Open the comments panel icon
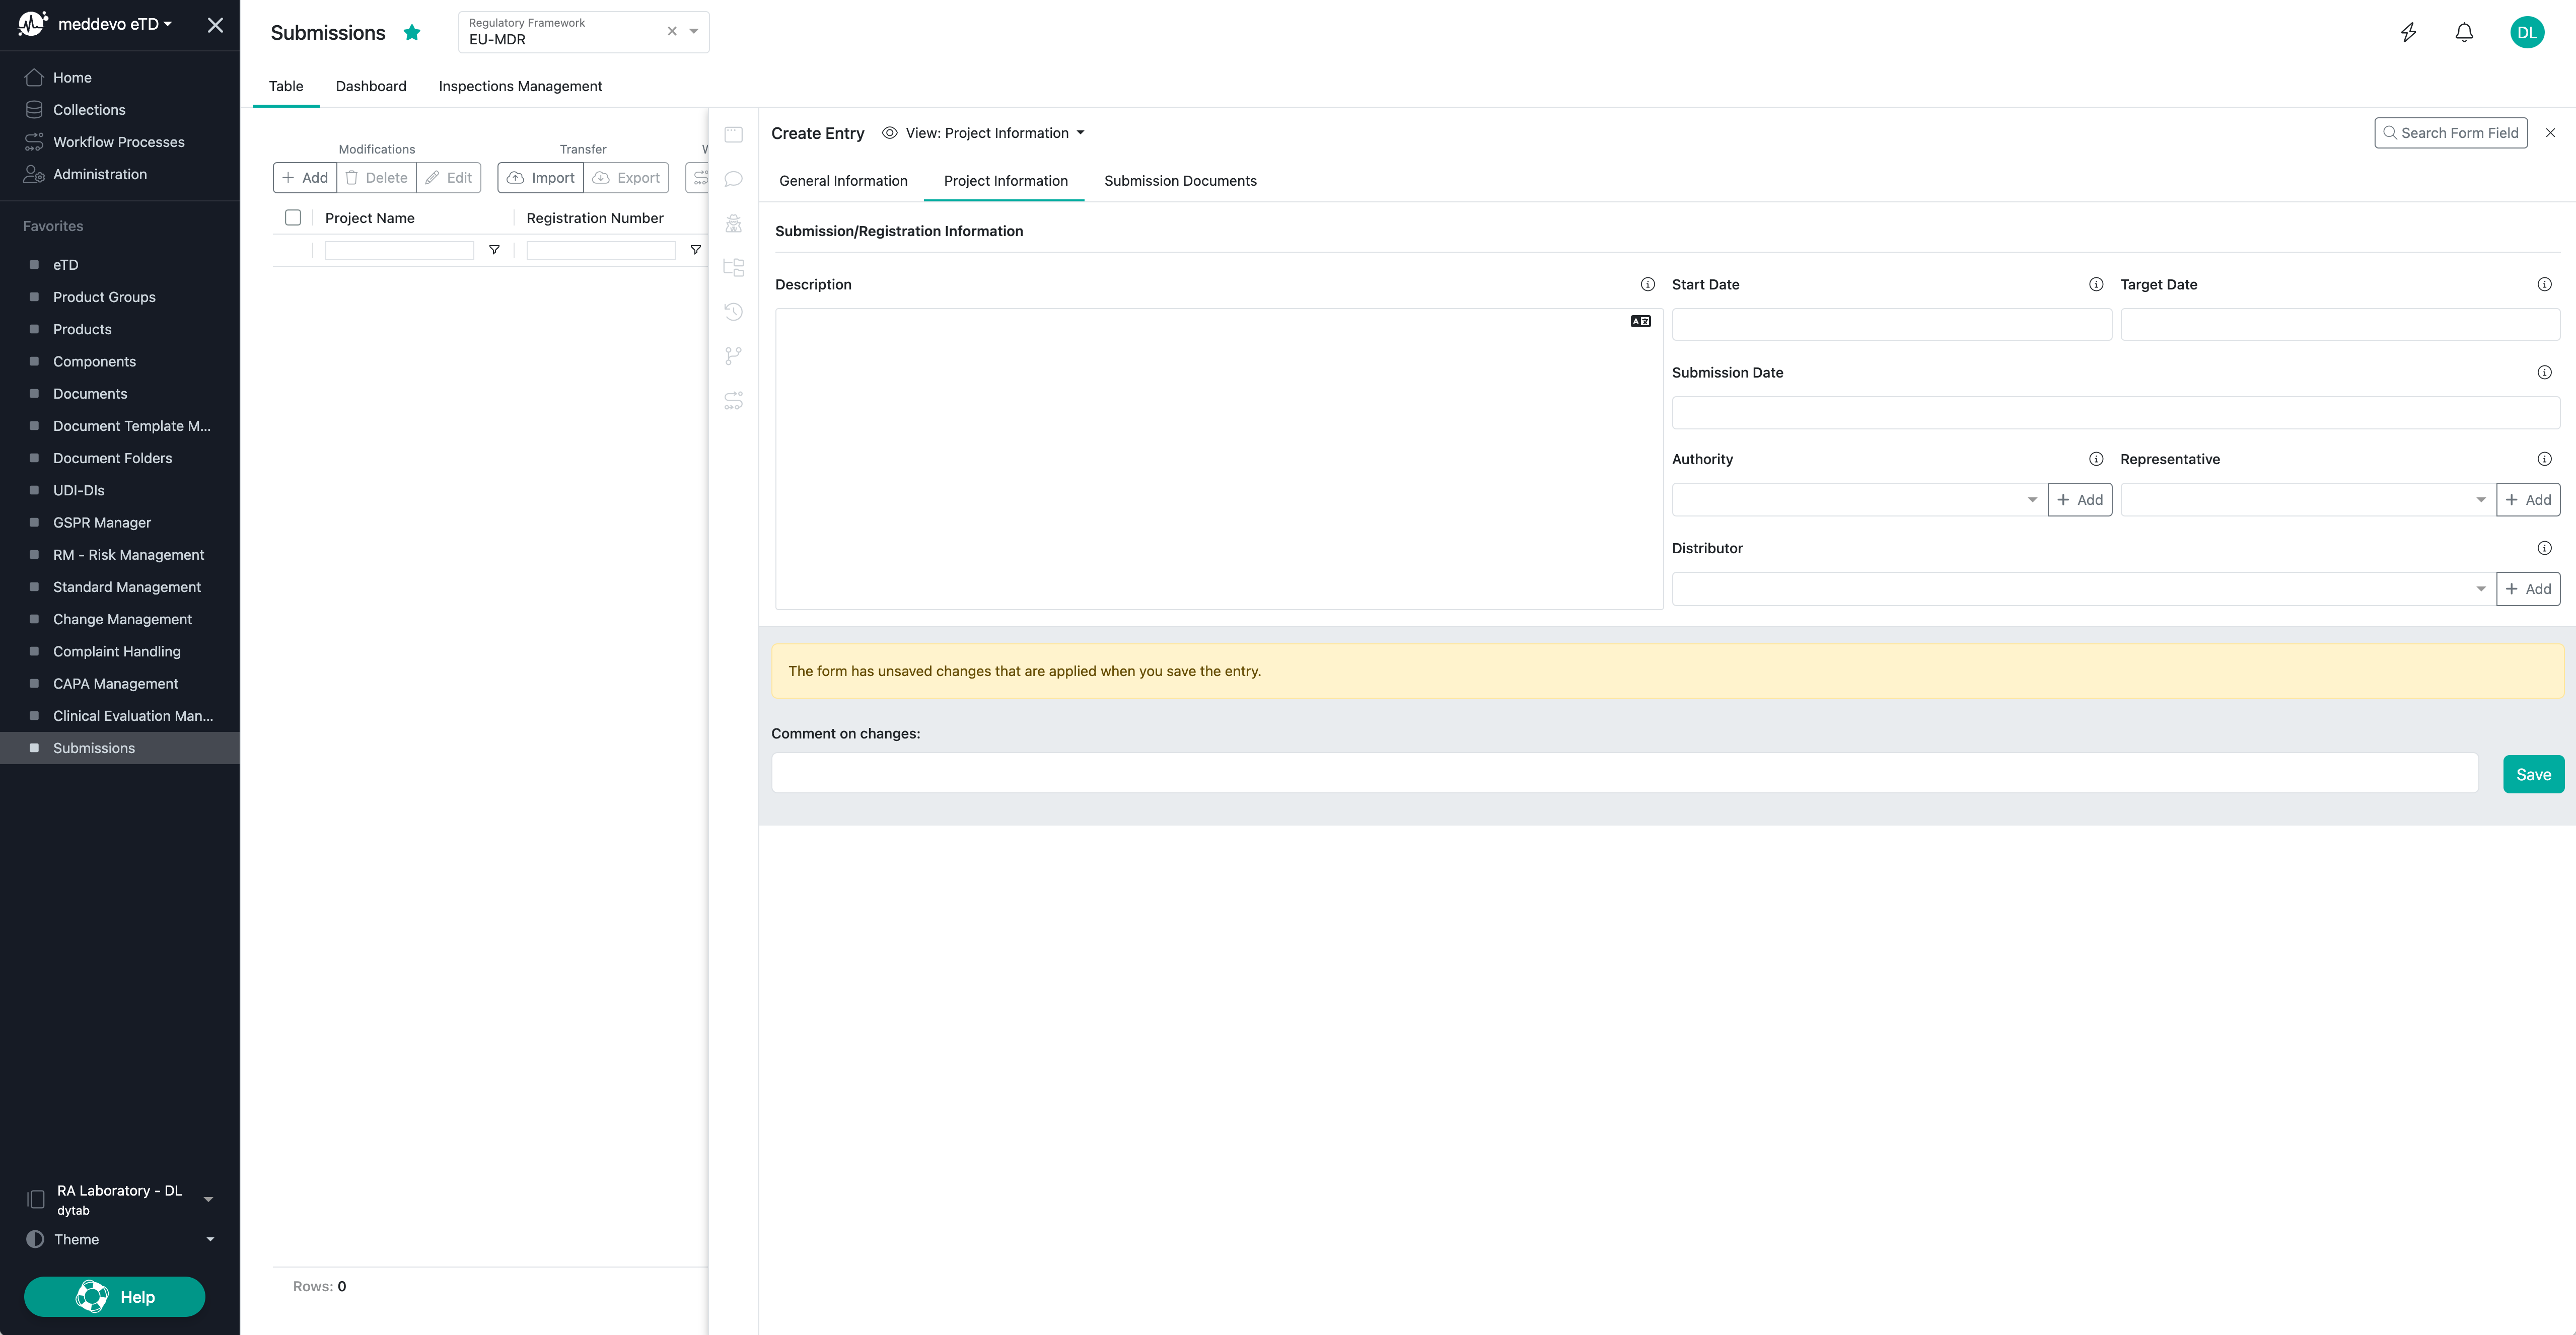This screenshot has width=2576, height=1335. tap(733, 178)
